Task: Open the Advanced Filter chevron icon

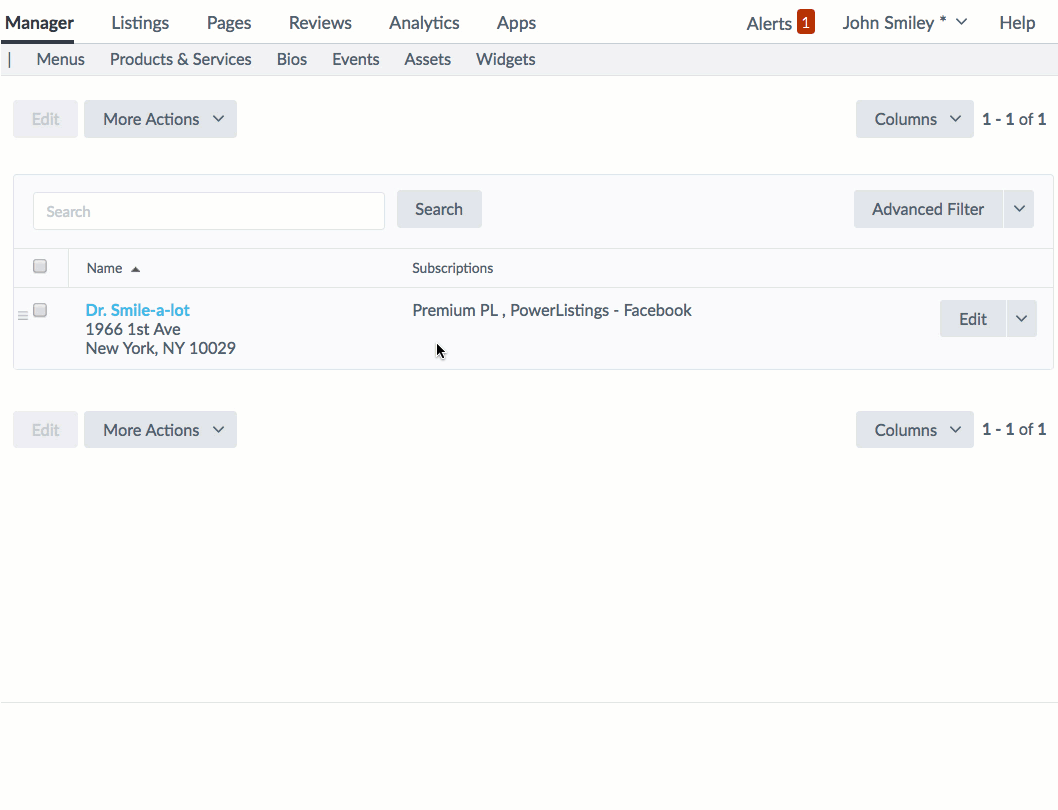Action: point(1019,209)
